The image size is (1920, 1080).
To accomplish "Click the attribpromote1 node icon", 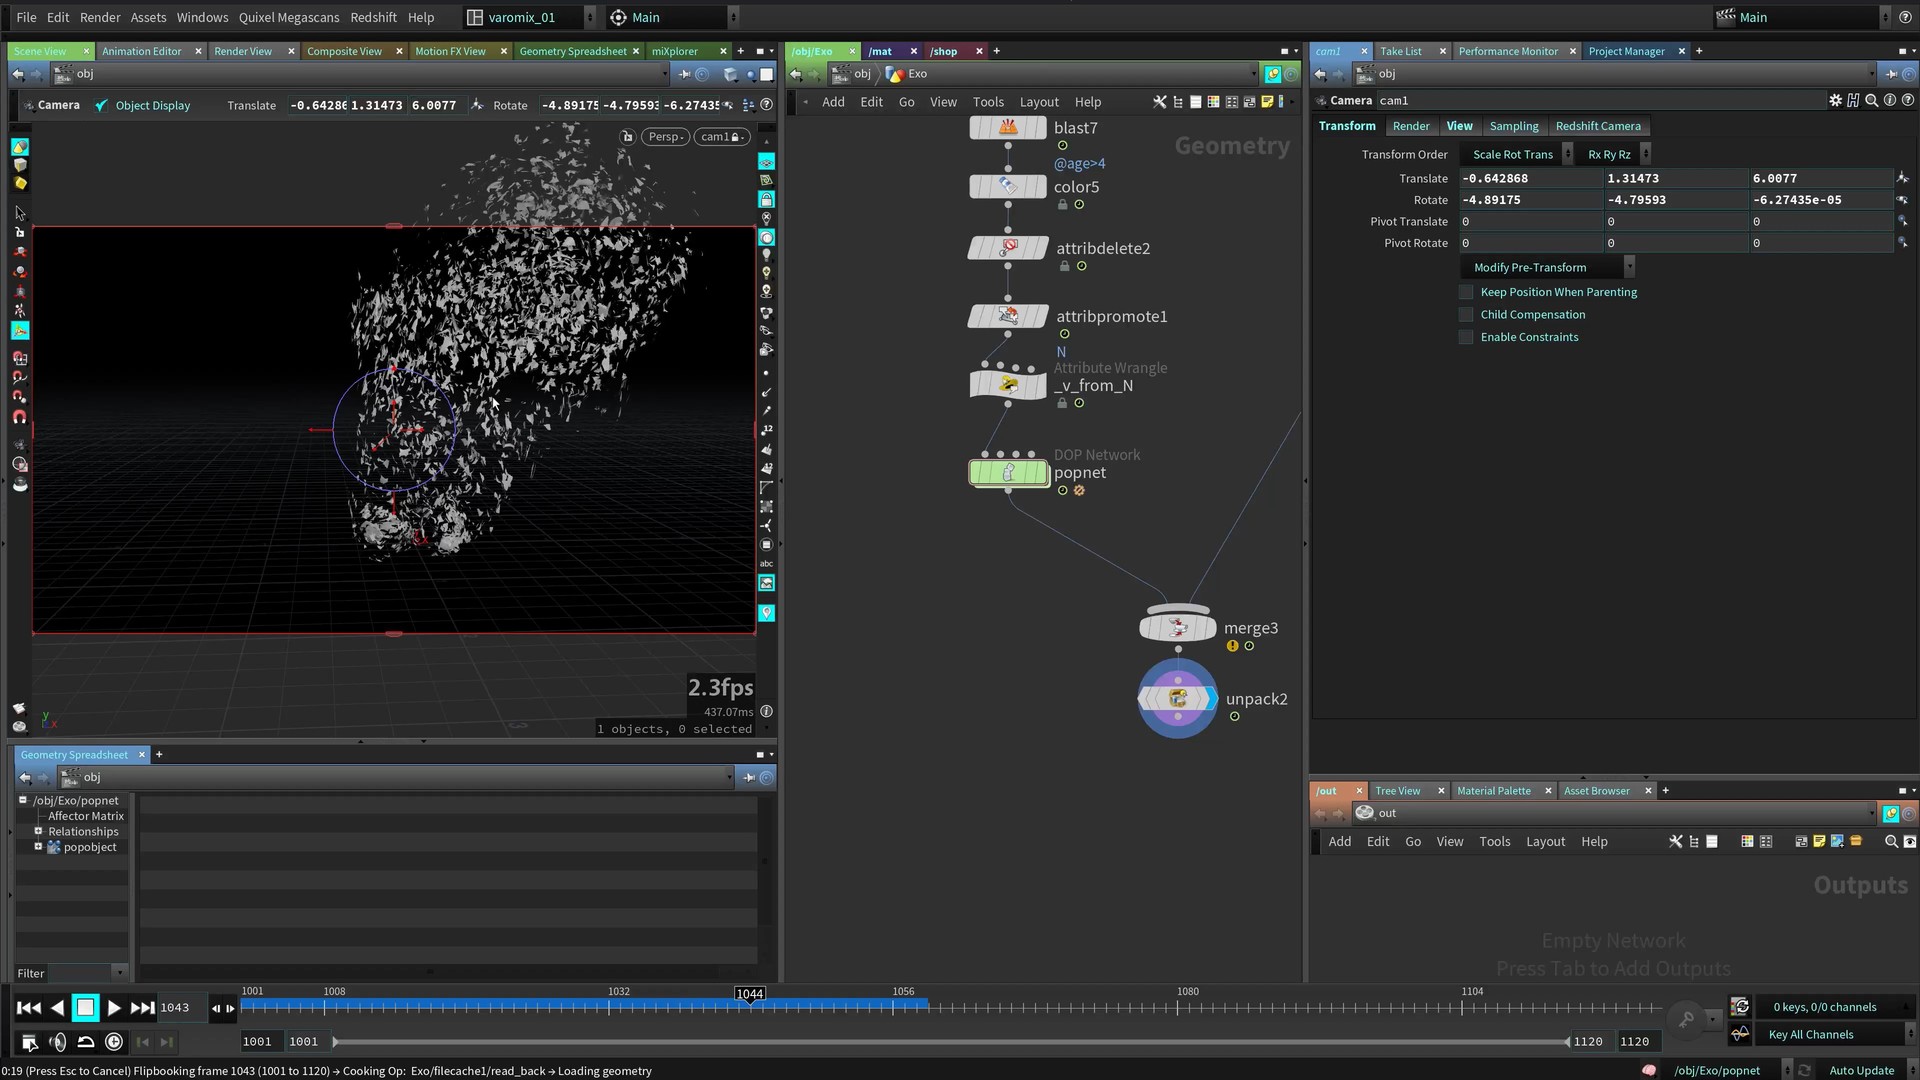I will [1008, 316].
